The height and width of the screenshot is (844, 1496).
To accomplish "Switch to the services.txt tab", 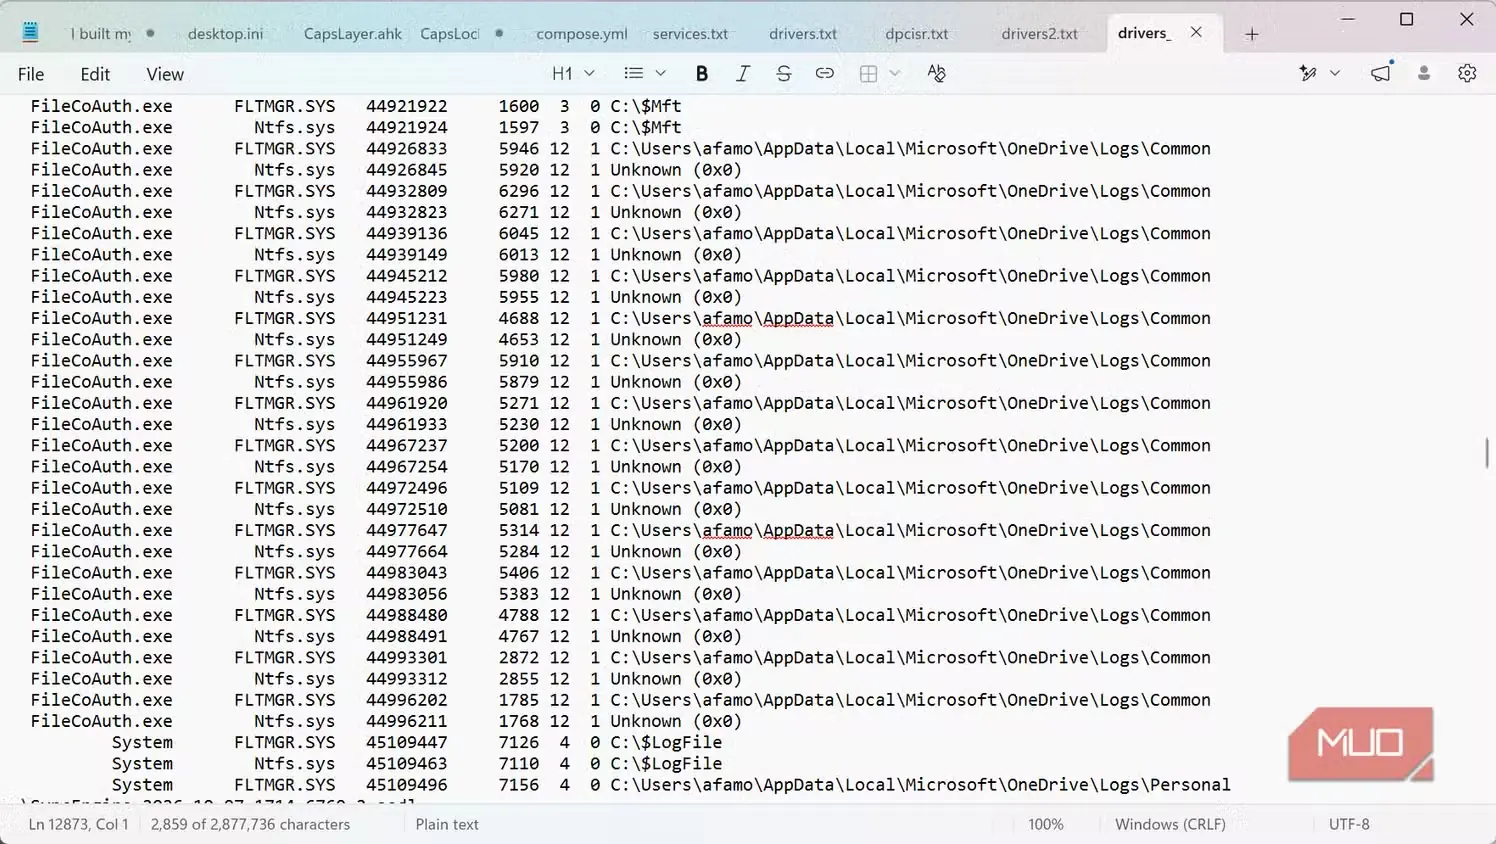I will point(690,34).
